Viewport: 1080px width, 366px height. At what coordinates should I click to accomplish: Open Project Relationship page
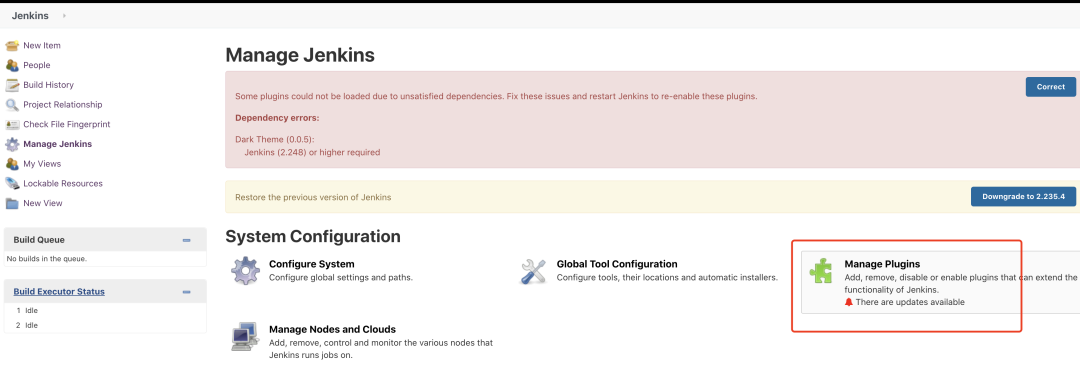point(63,105)
